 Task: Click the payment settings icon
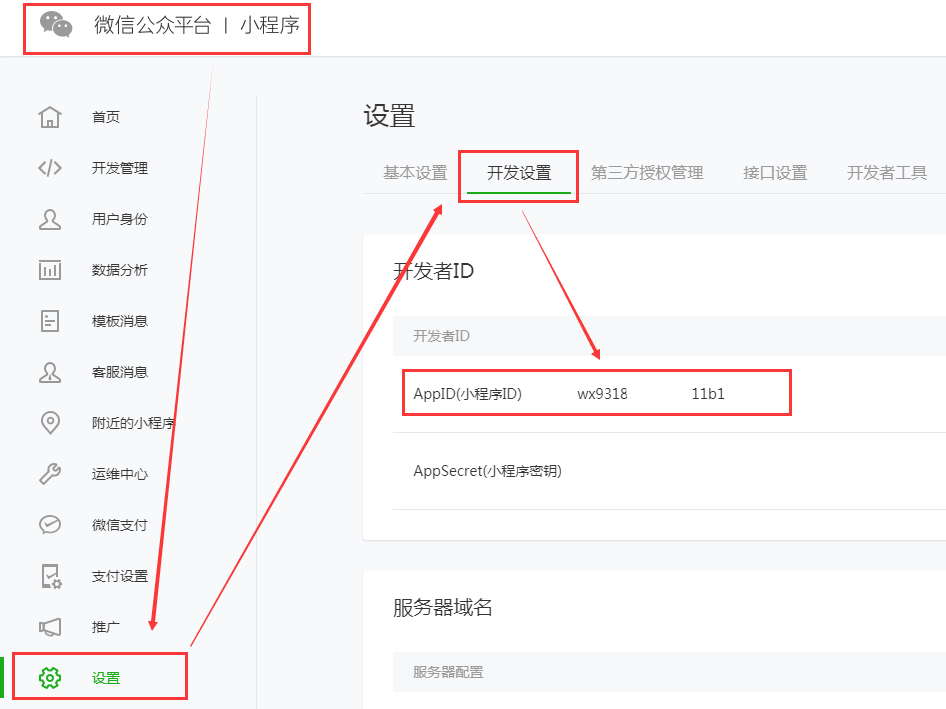coord(50,576)
